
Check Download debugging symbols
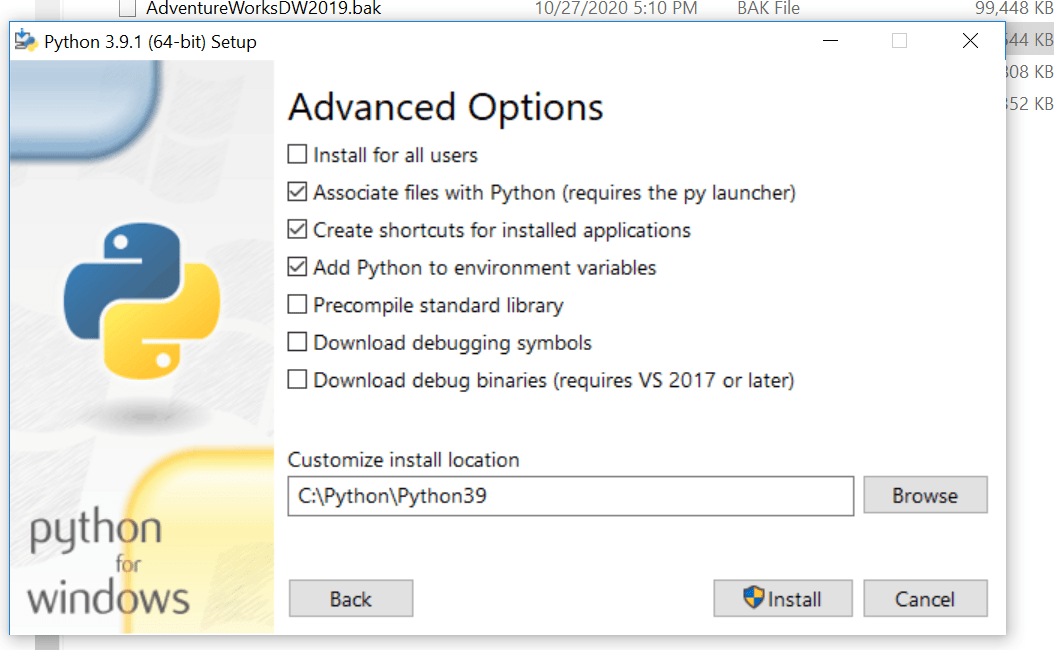pyautogui.click(x=297, y=343)
